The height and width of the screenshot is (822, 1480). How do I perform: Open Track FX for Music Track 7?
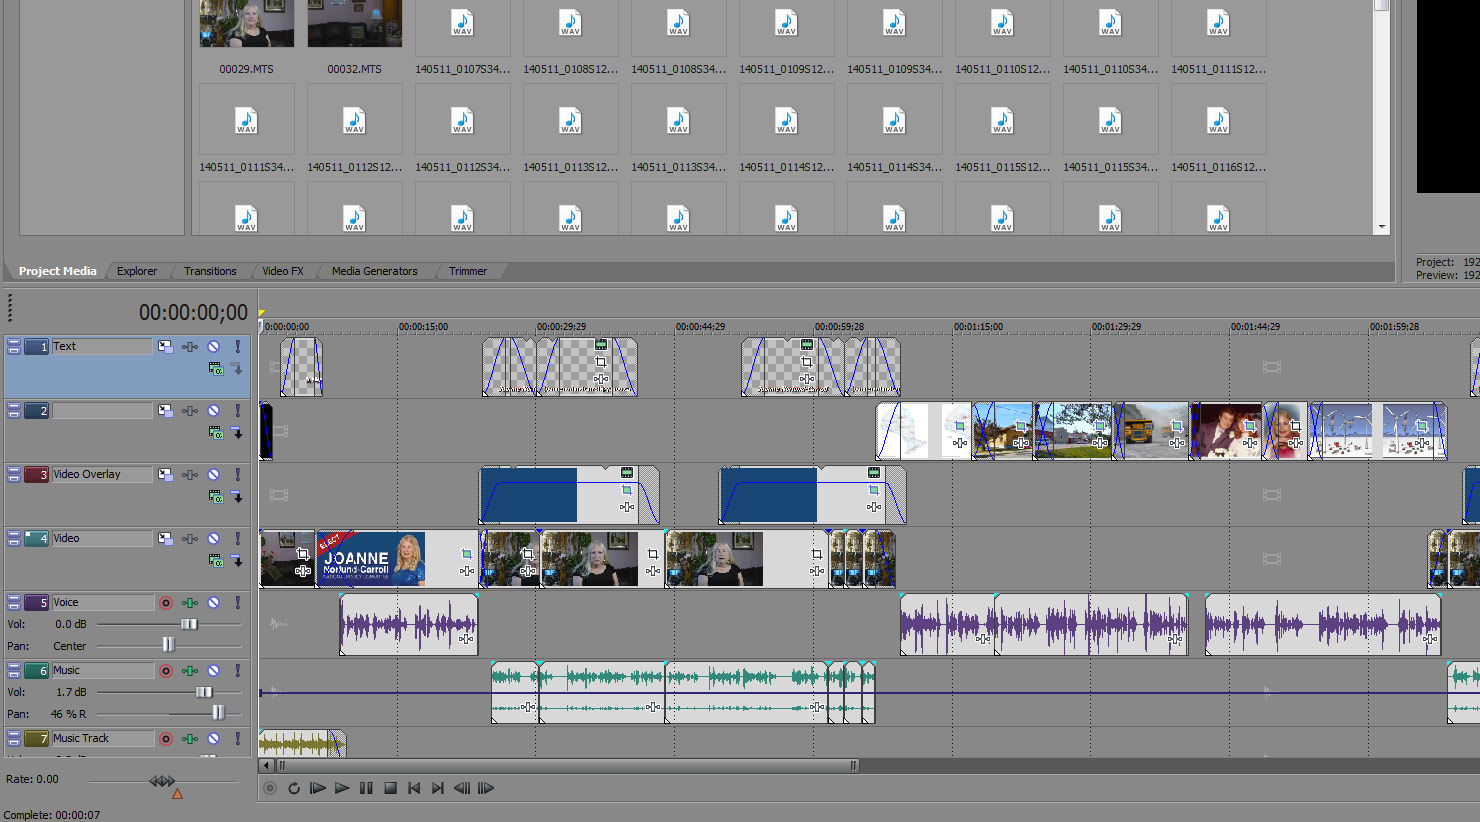point(190,739)
